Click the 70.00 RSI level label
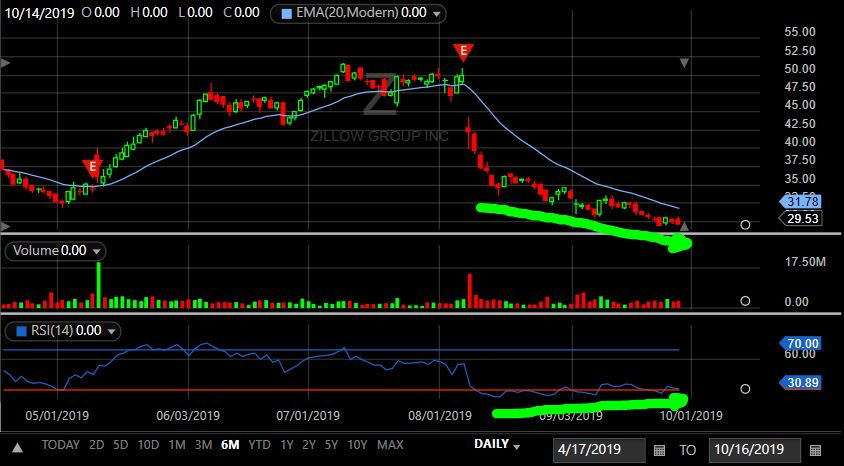844x466 pixels. coord(800,343)
